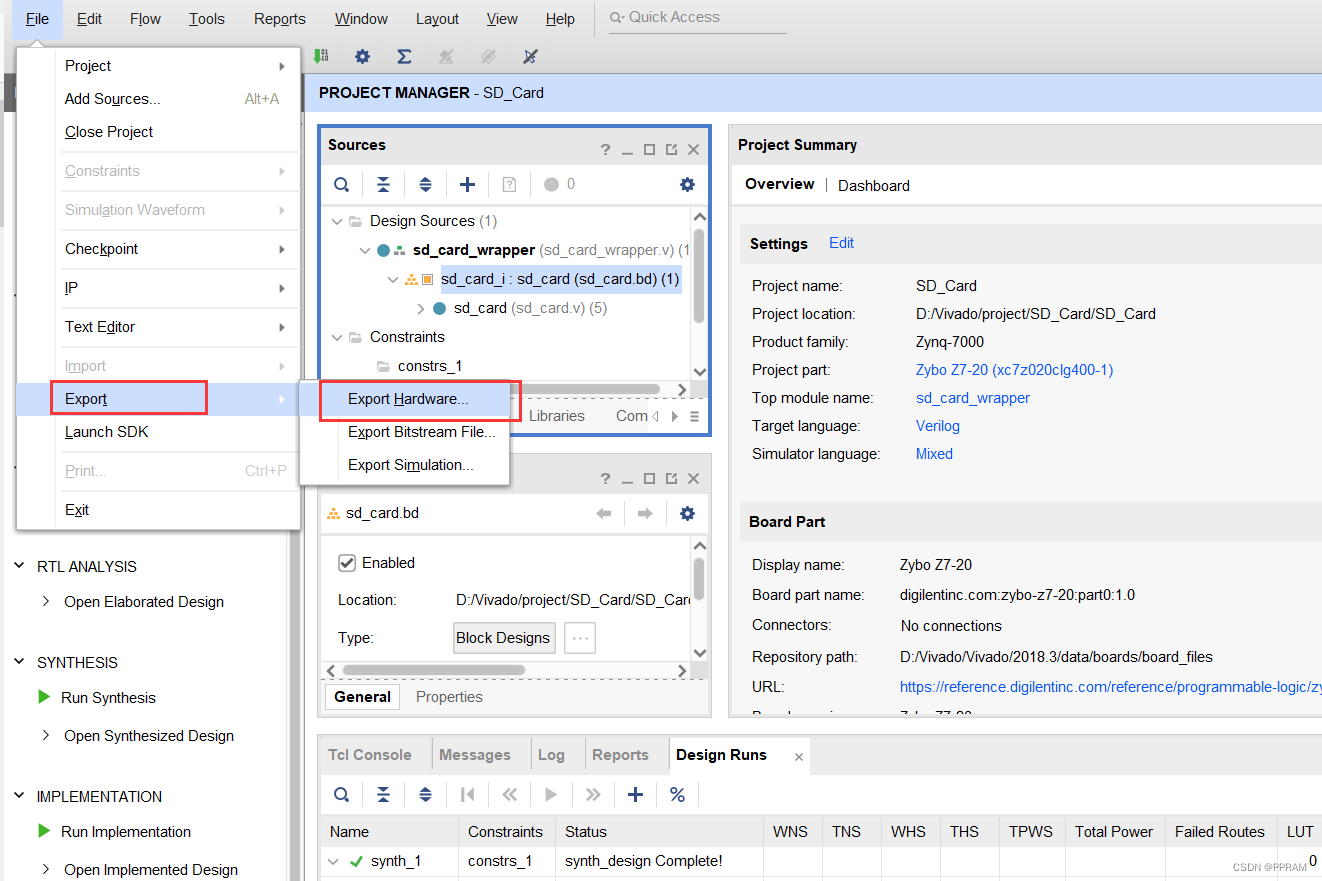This screenshot has height=881, width=1322.
Task: Collapse the sd_card_wrapper tree node
Action: pos(365,250)
